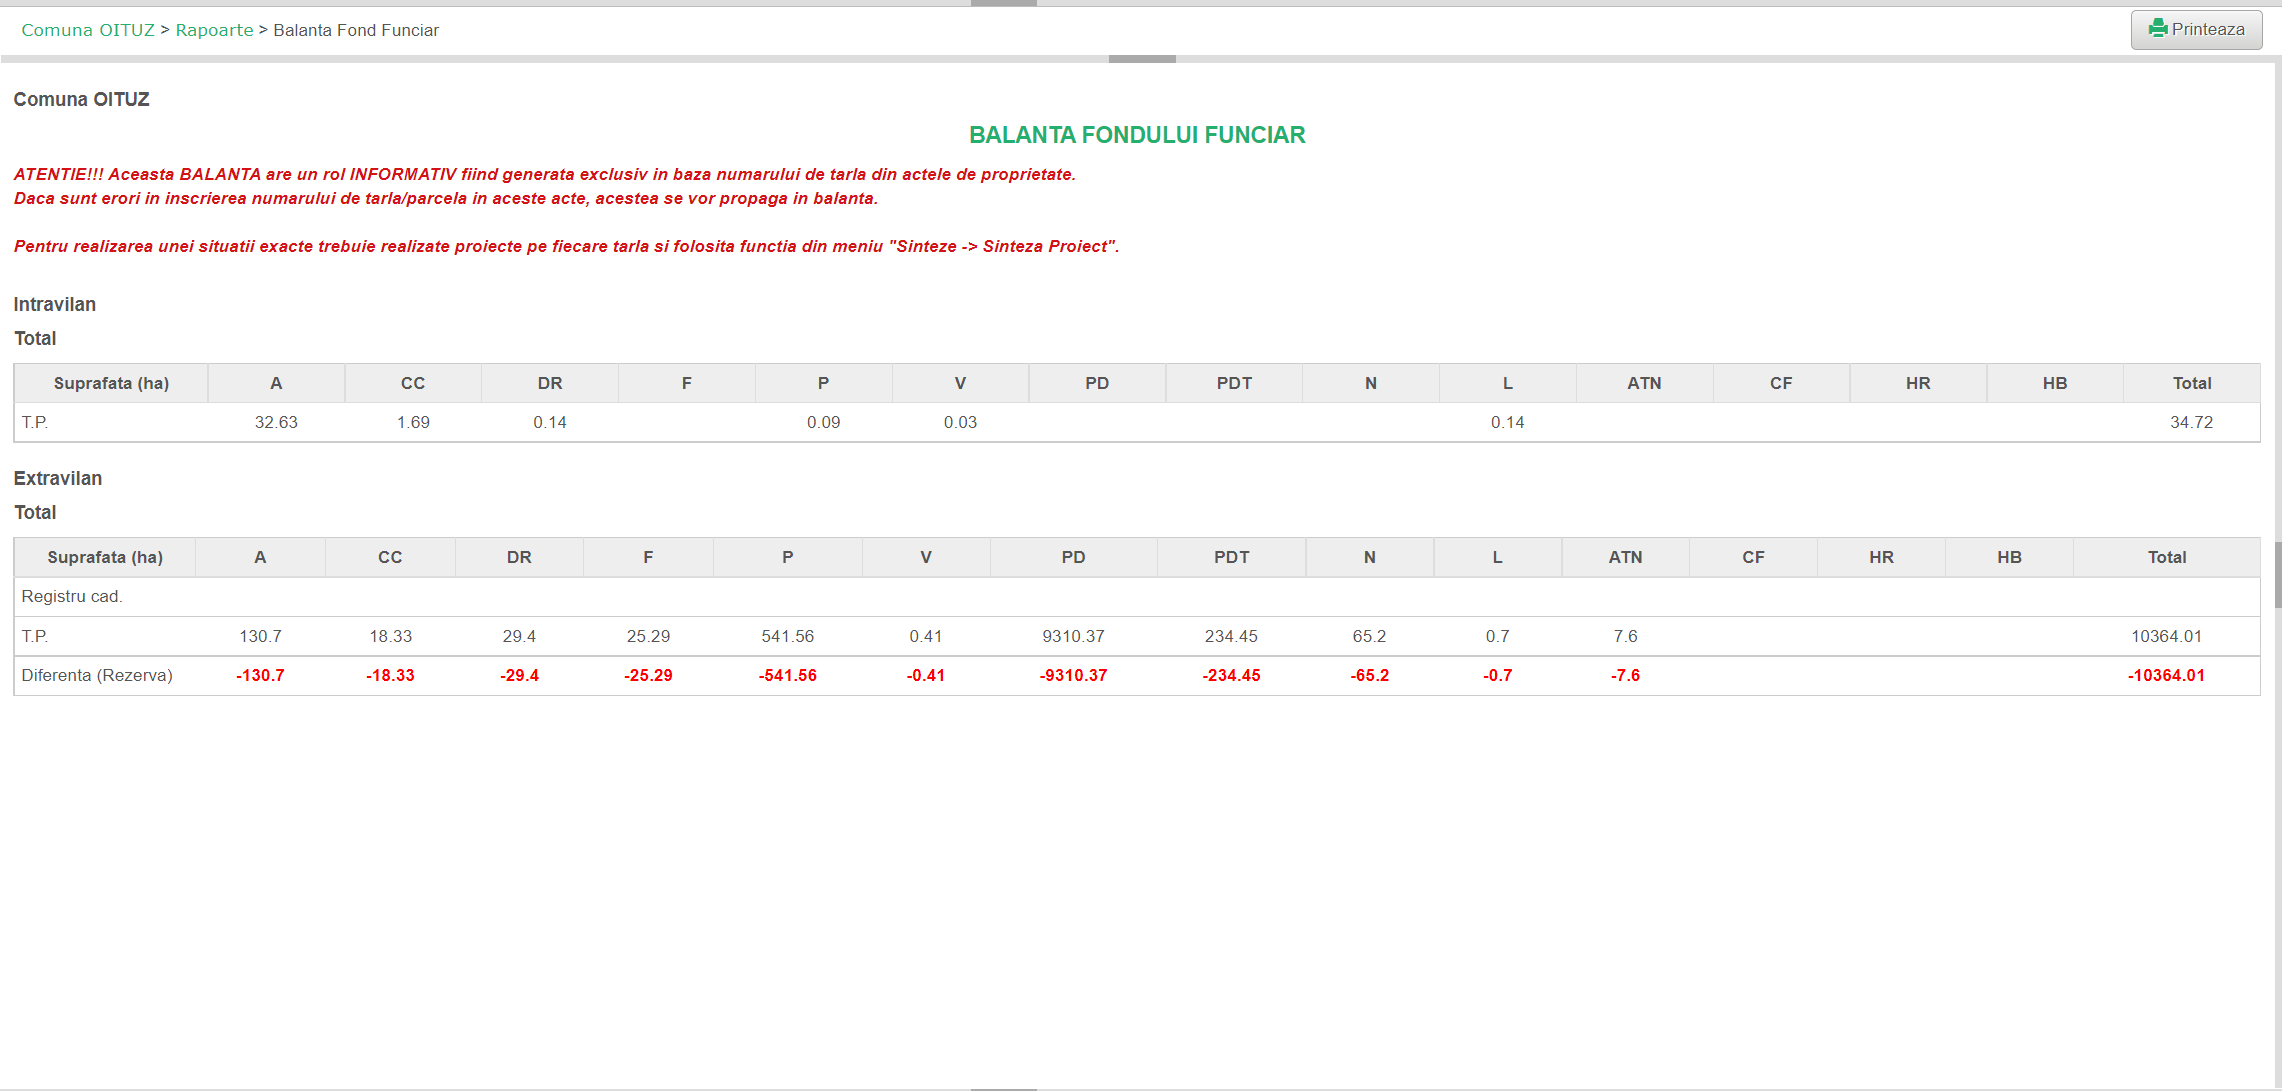The width and height of the screenshot is (2282, 1091).
Task: Click the Extravilan Suprafata (ha) header
Action: pyautogui.click(x=105, y=557)
